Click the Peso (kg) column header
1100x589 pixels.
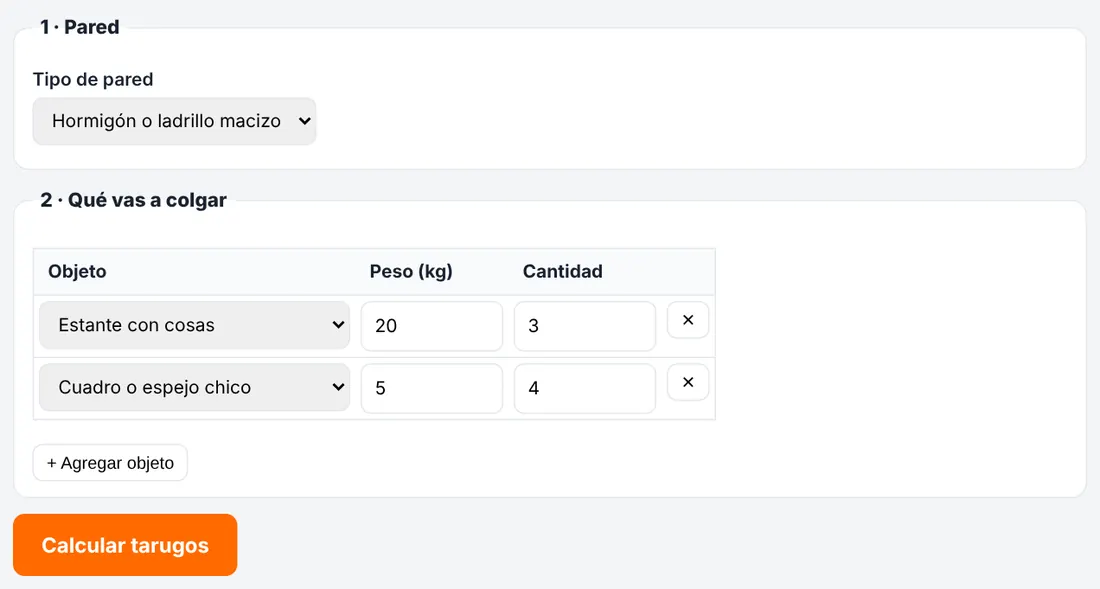coord(411,271)
